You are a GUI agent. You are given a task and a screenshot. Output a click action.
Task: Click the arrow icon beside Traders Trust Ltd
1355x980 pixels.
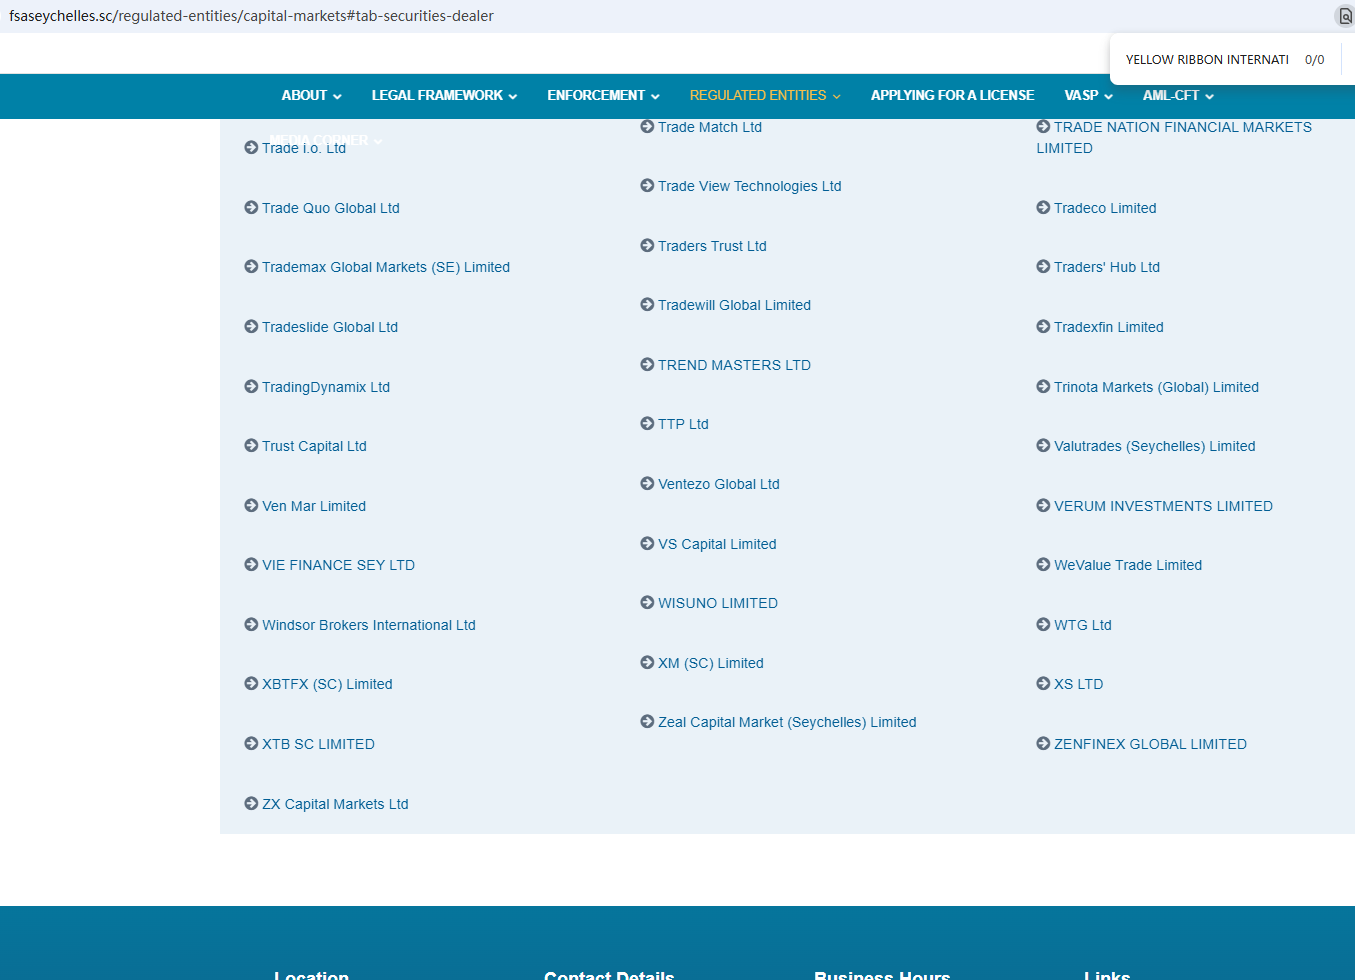click(647, 245)
